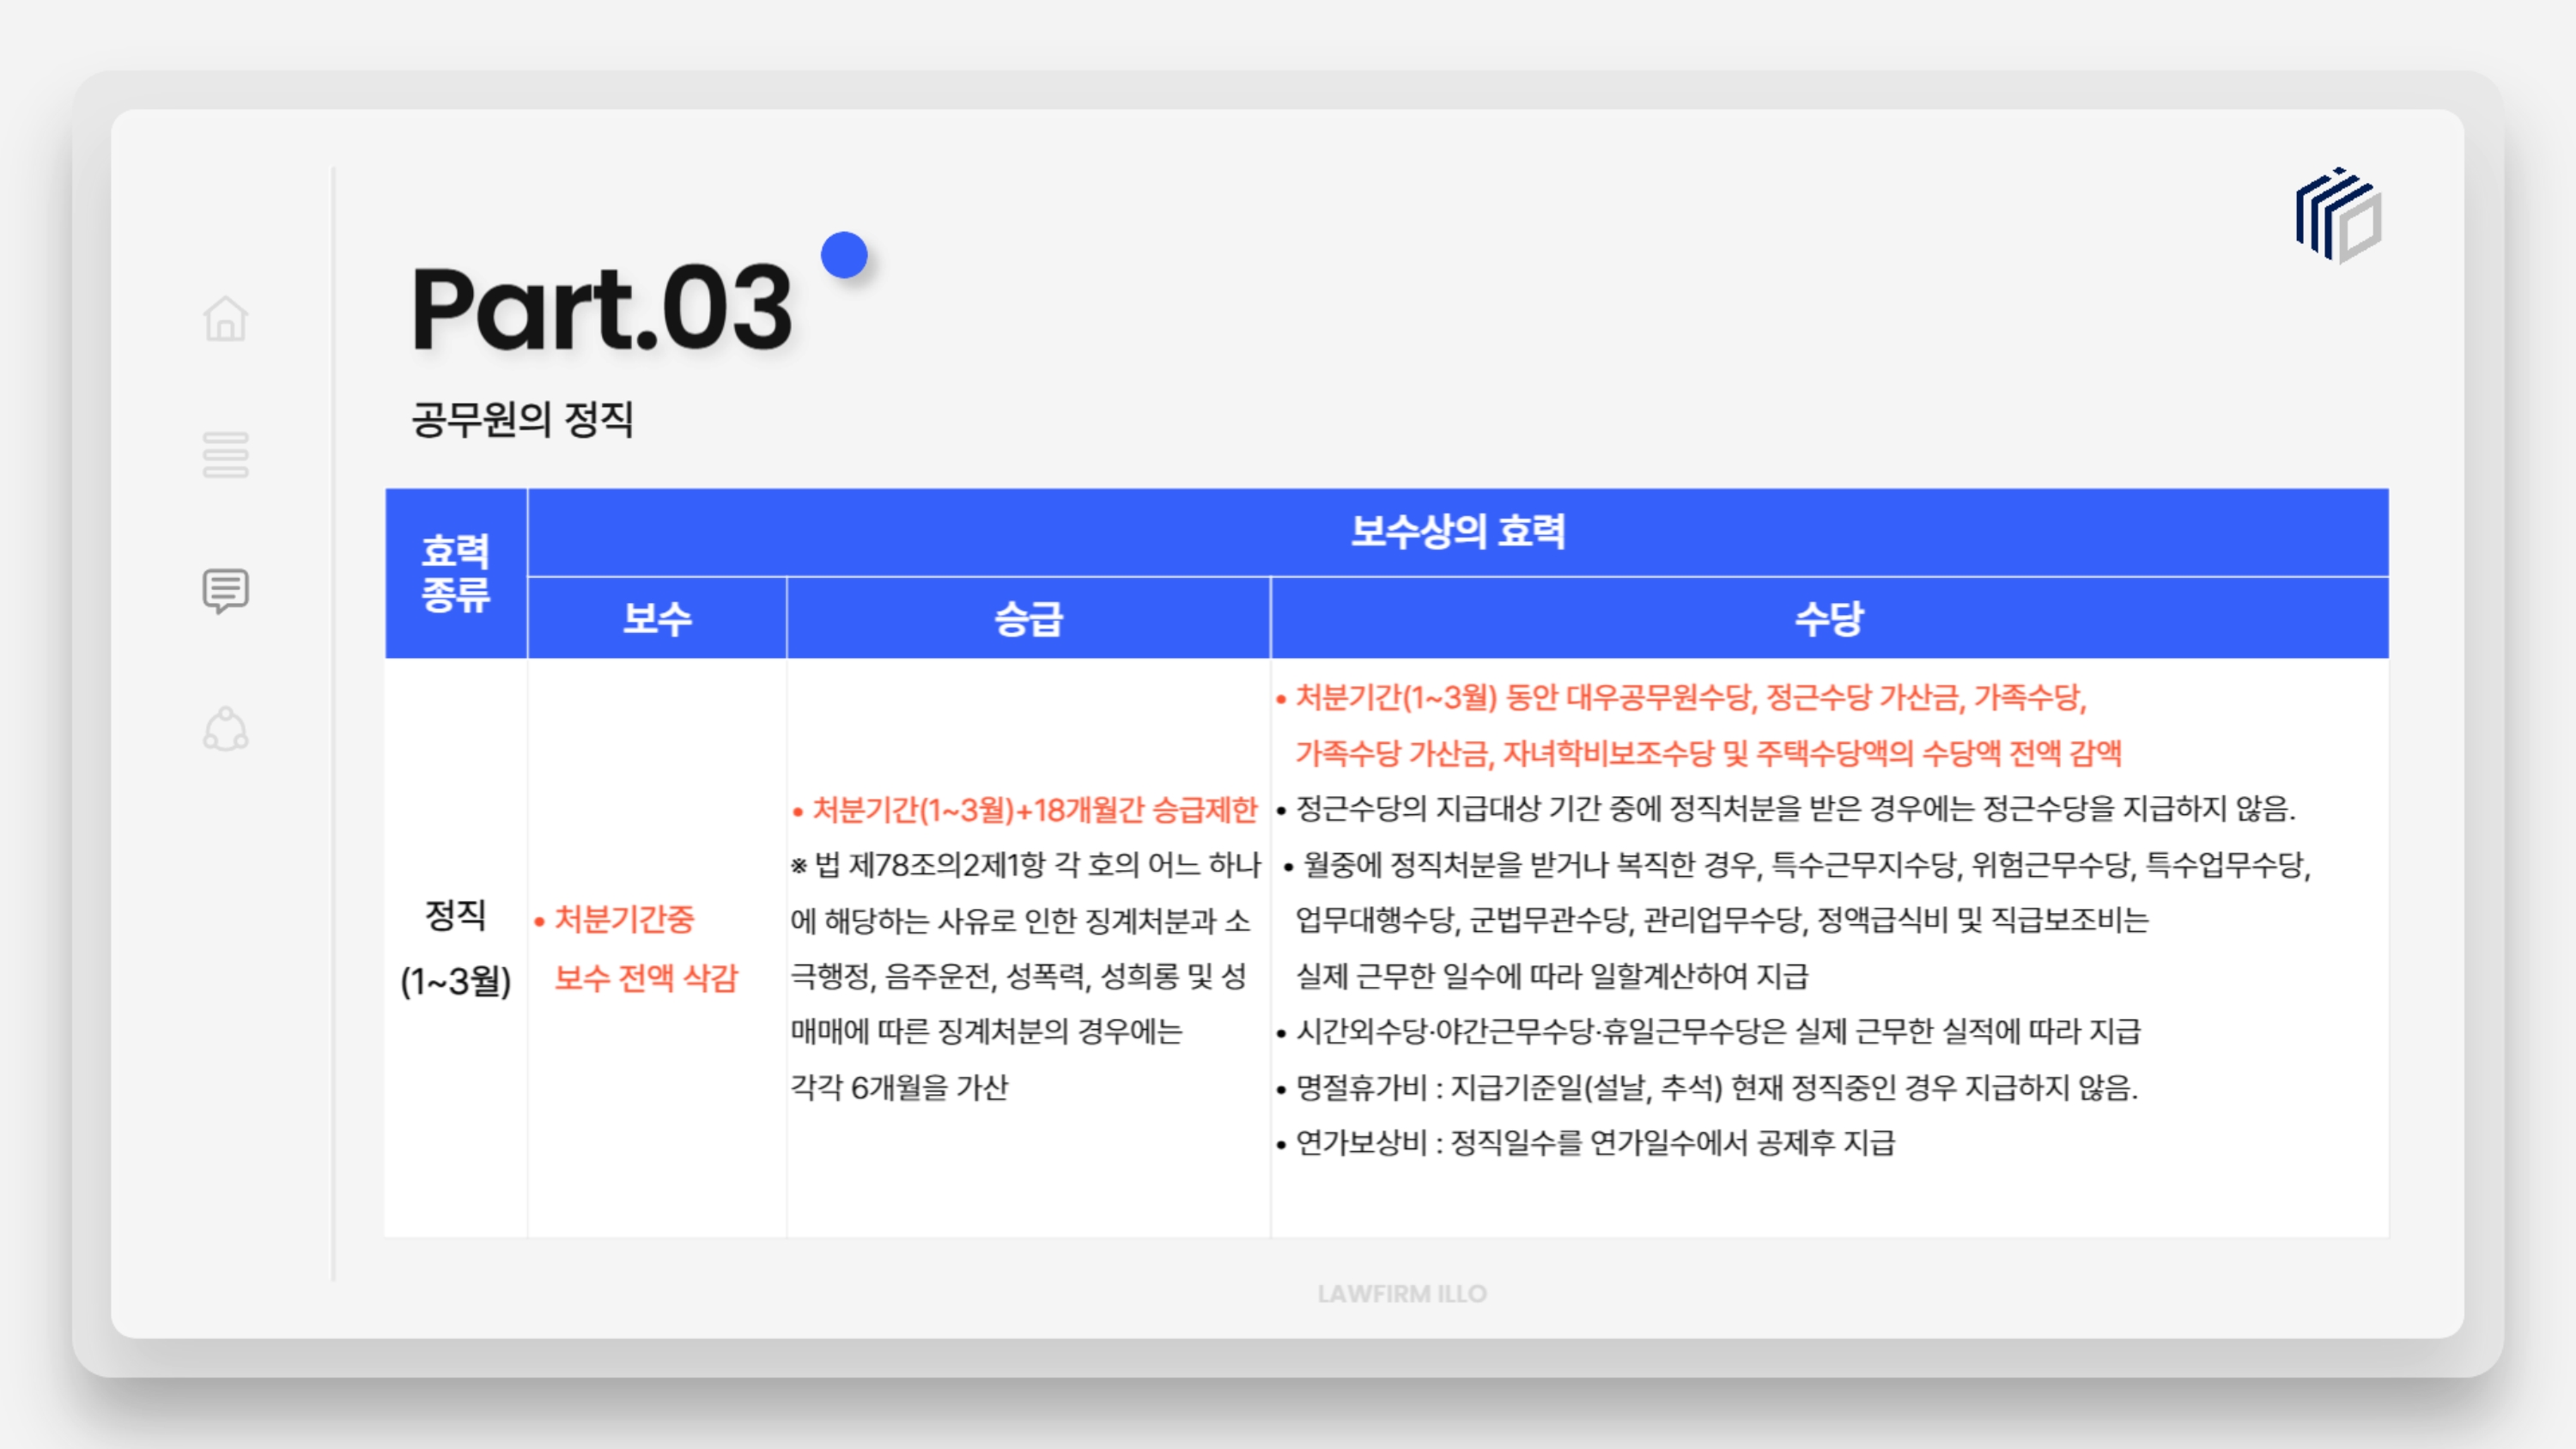The image size is (2576, 1449).
Task: Click the 각각 6개월을 가산 line
Action: click(899, 1087)
